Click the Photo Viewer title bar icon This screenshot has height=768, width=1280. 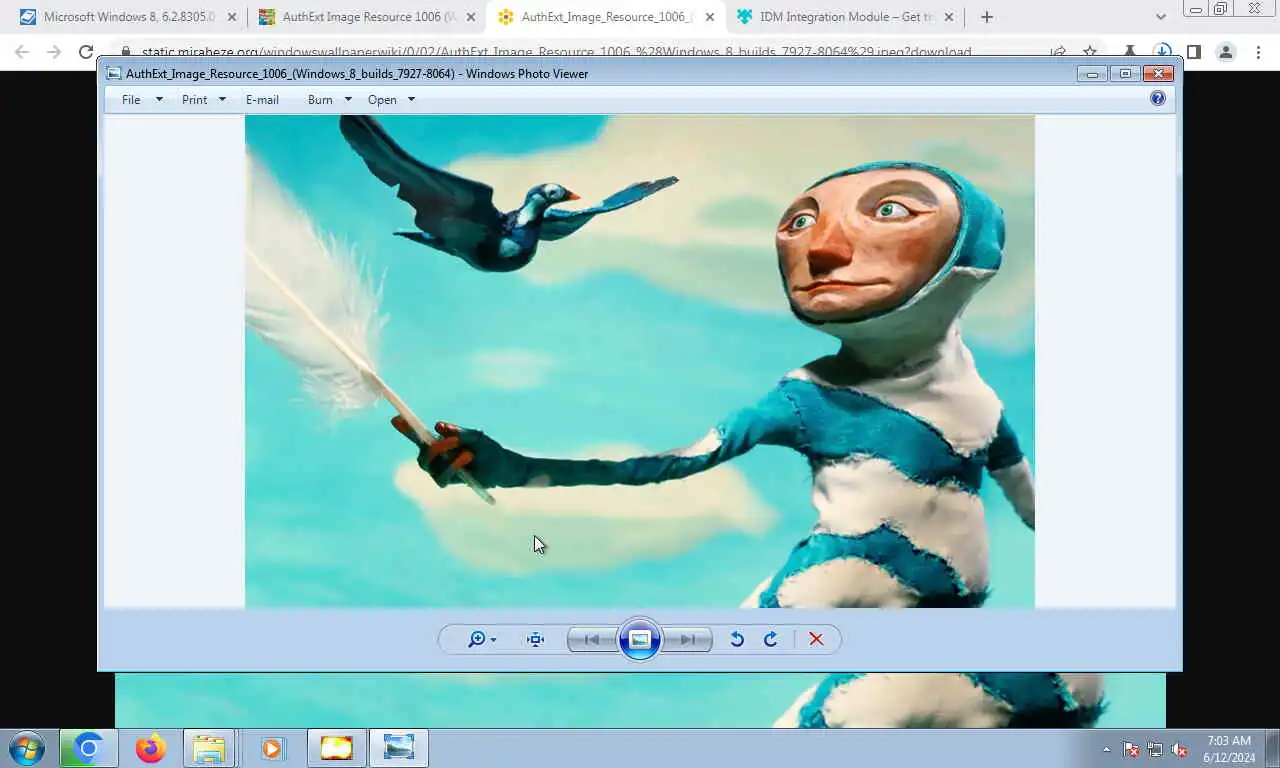pos(114,73)
